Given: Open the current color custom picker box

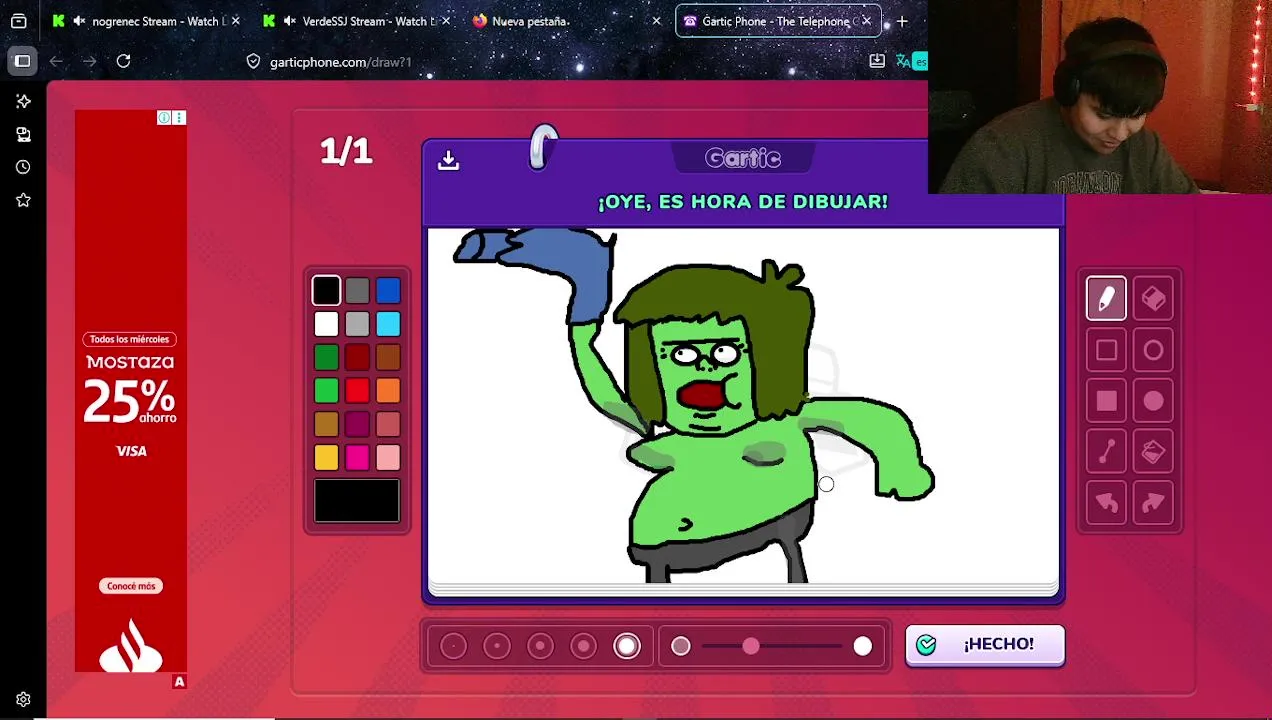Looking at the screenshot, I should tap(357, 501).
